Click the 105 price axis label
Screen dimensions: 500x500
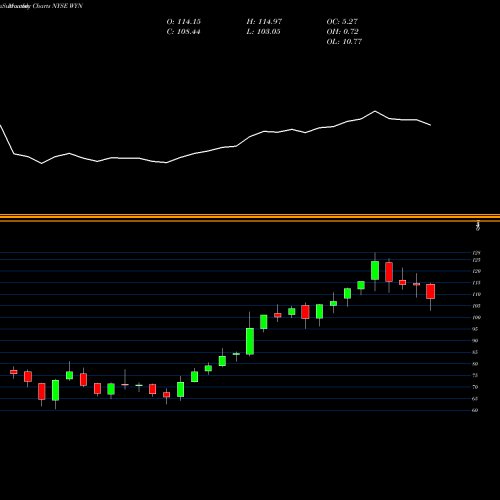pyautogui.click(x=476, y=306)
